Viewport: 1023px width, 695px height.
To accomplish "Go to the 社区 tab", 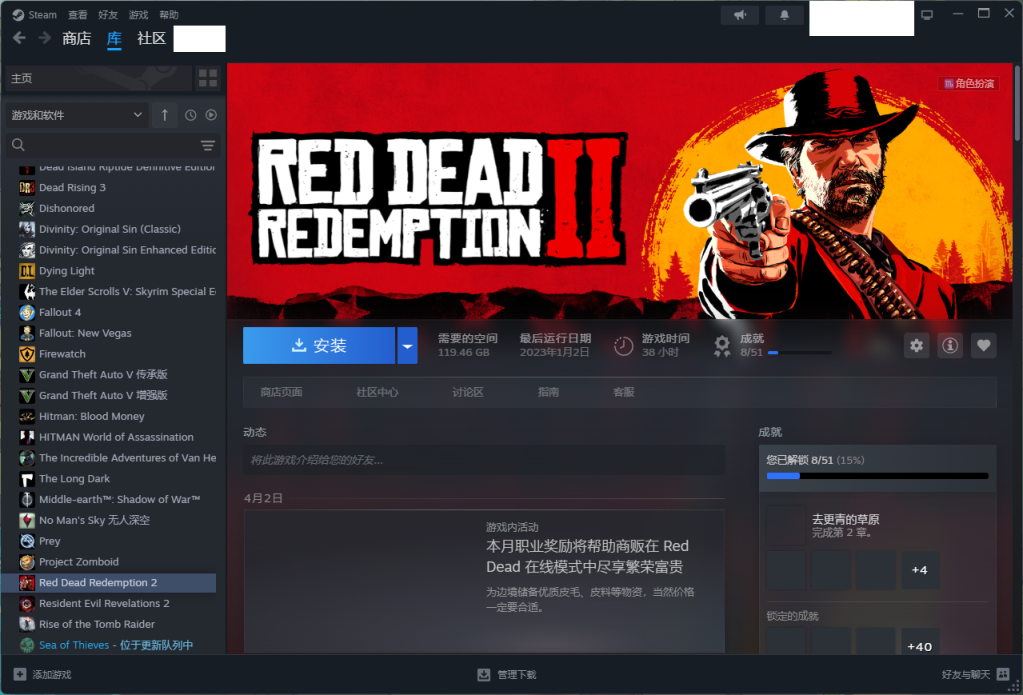I will tap(151, 39).
